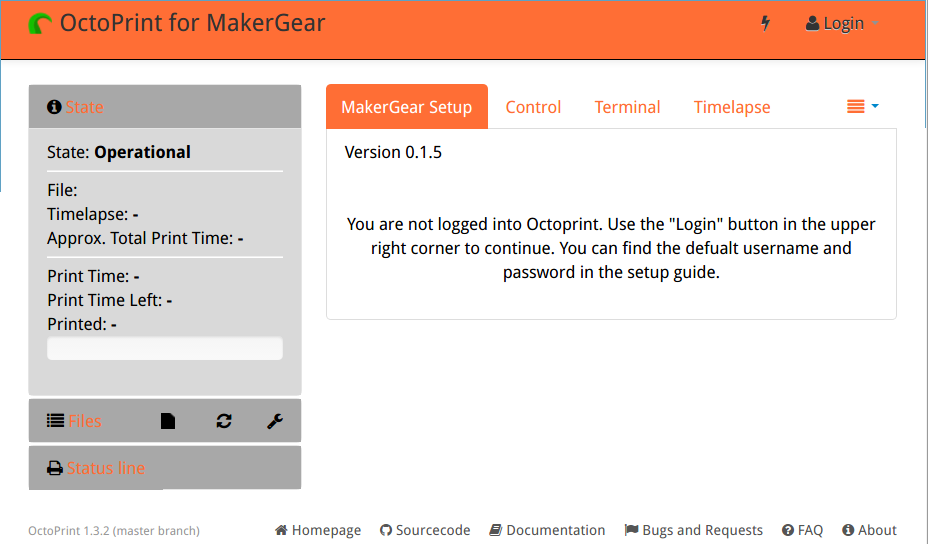928x544 pixels.
Task: Open the Terminal tab
Action: tap(627, 107)
